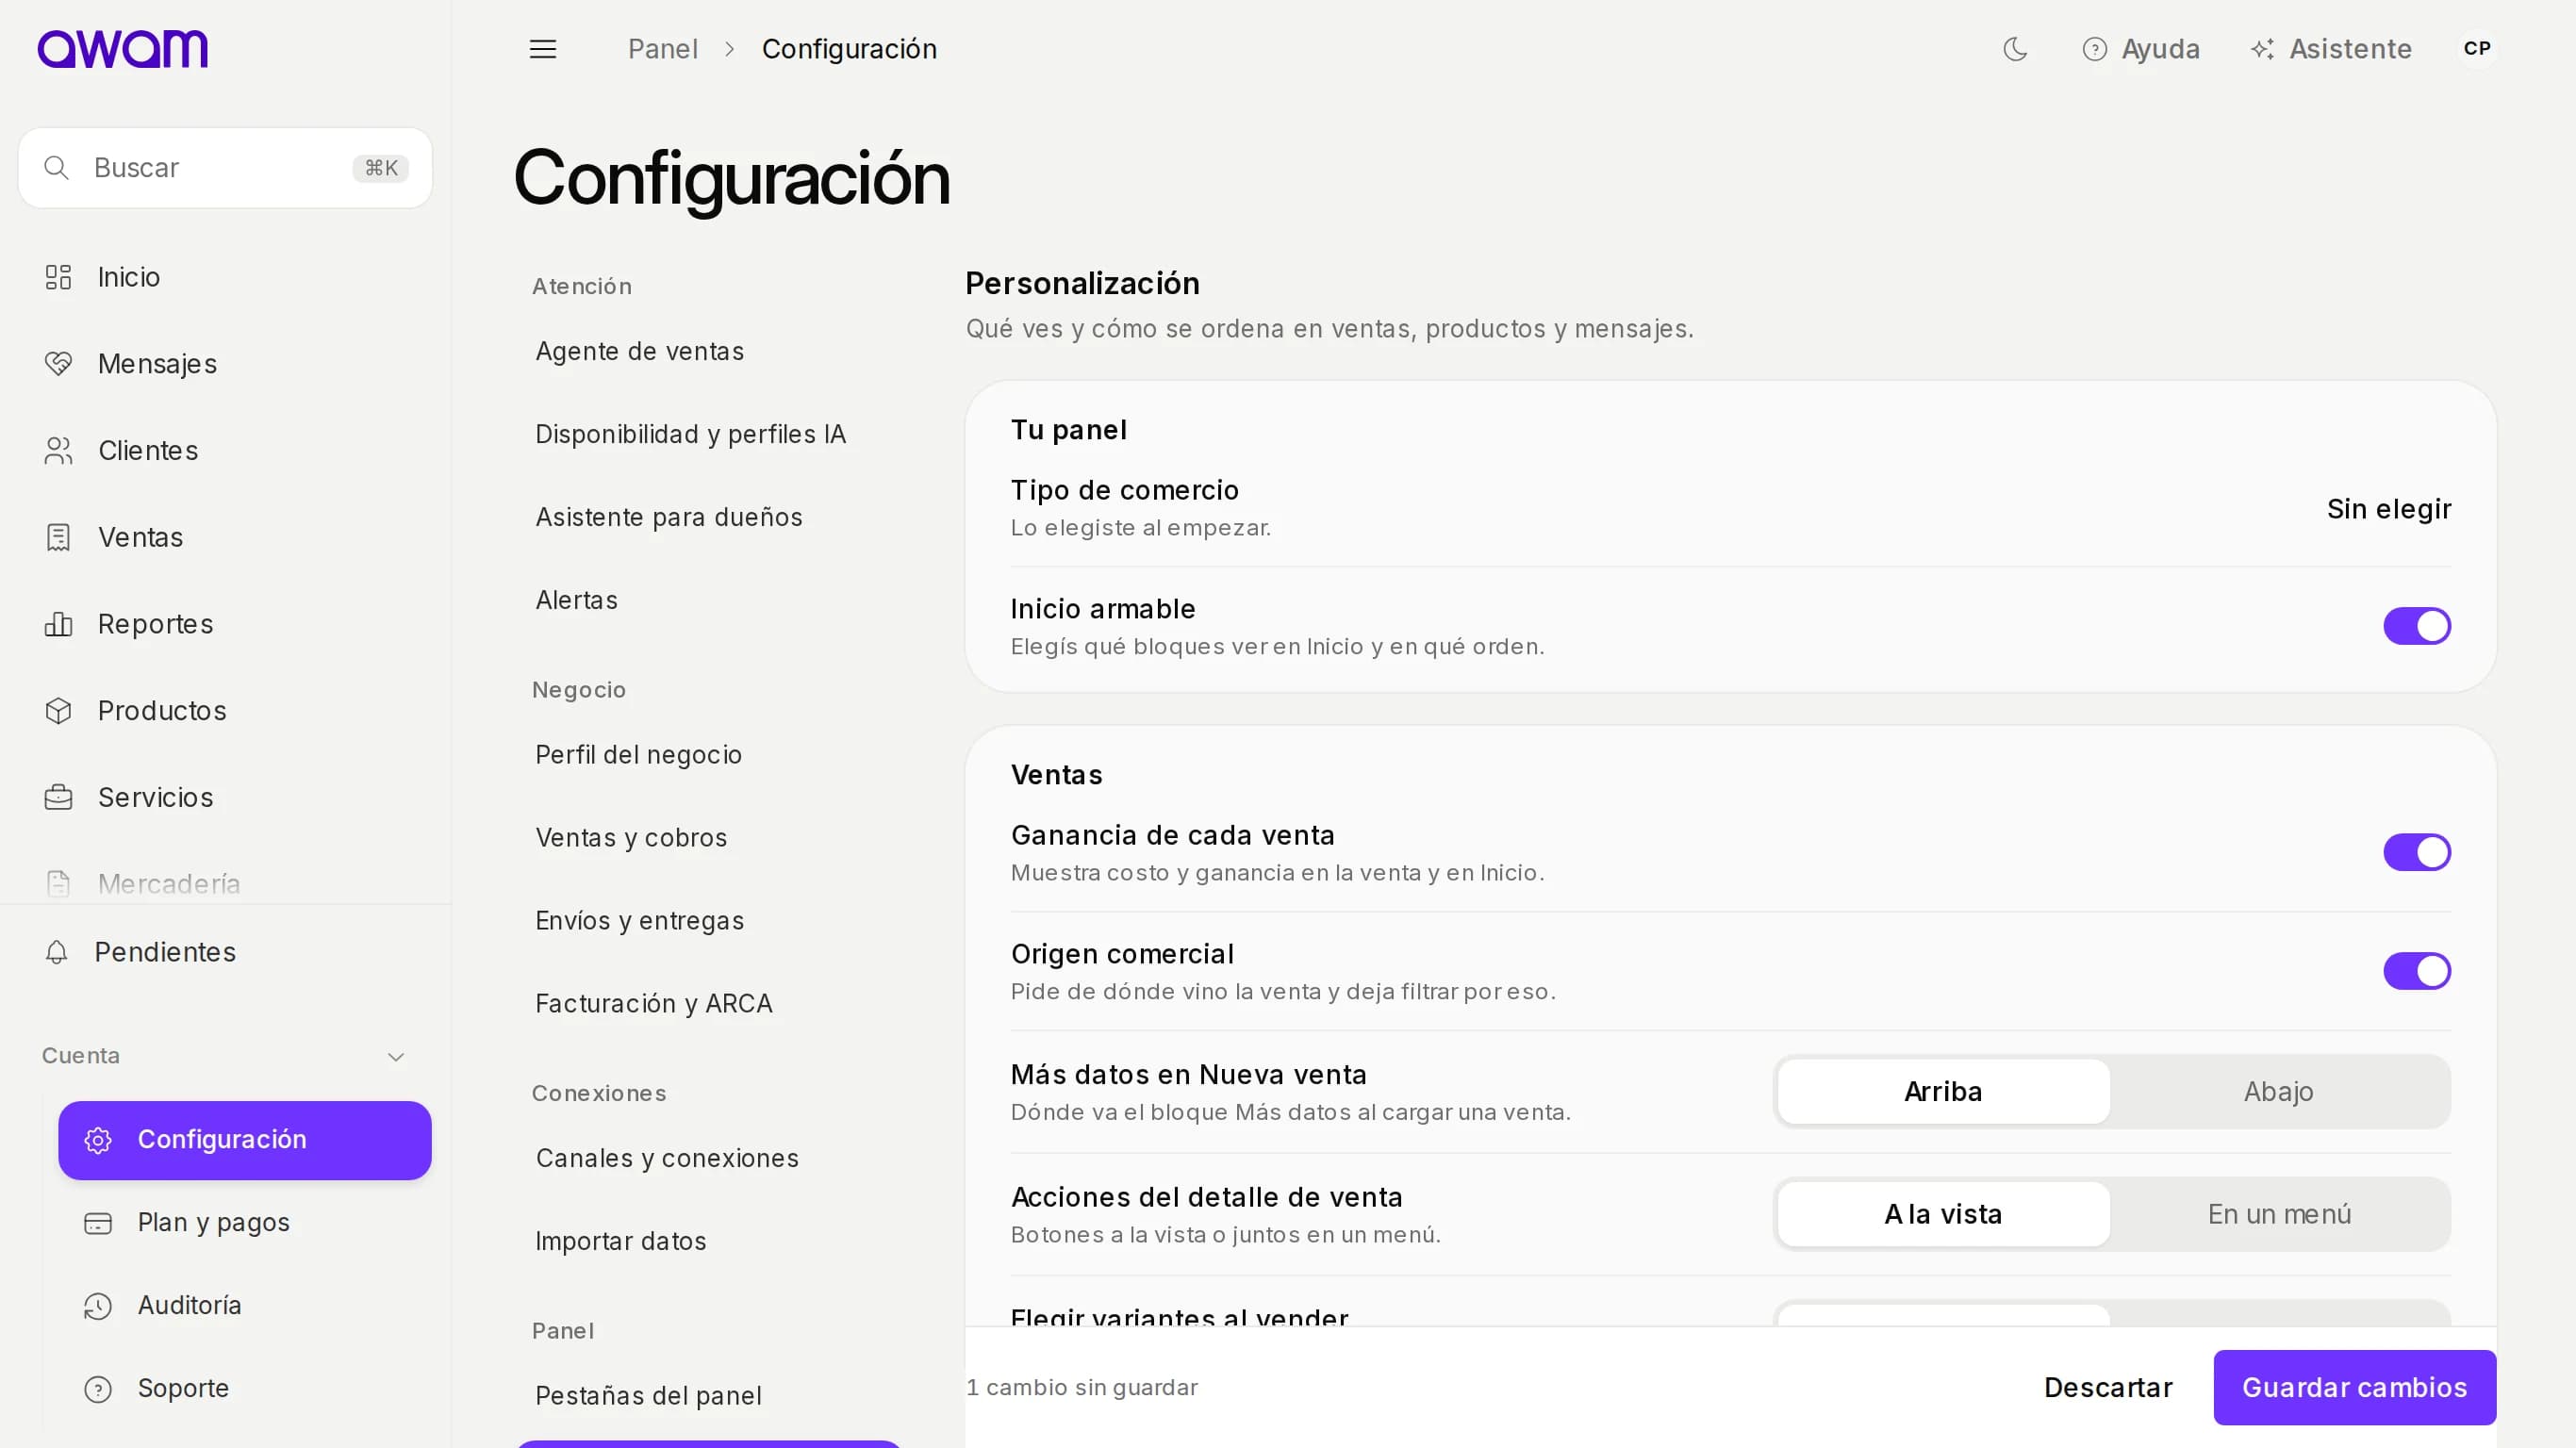Viewport: 2576px width, 1448px height.
Task: Open Ayuda help
Action: pyautogui.click(x=2140, y=49)
